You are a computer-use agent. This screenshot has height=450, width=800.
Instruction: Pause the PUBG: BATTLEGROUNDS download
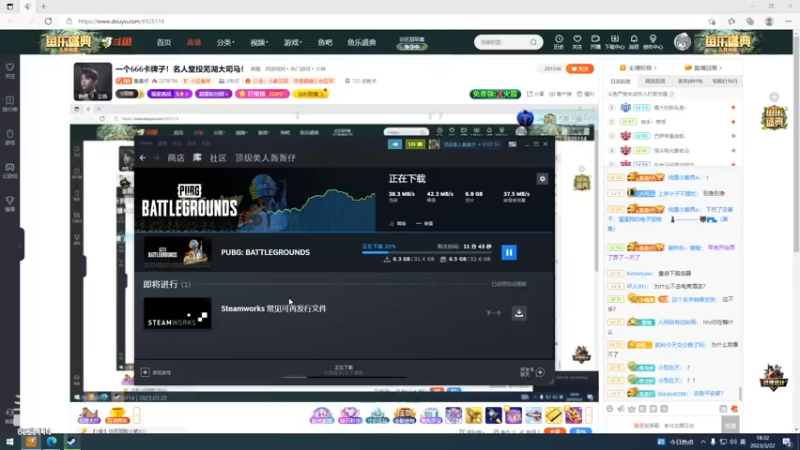point(509,253)
